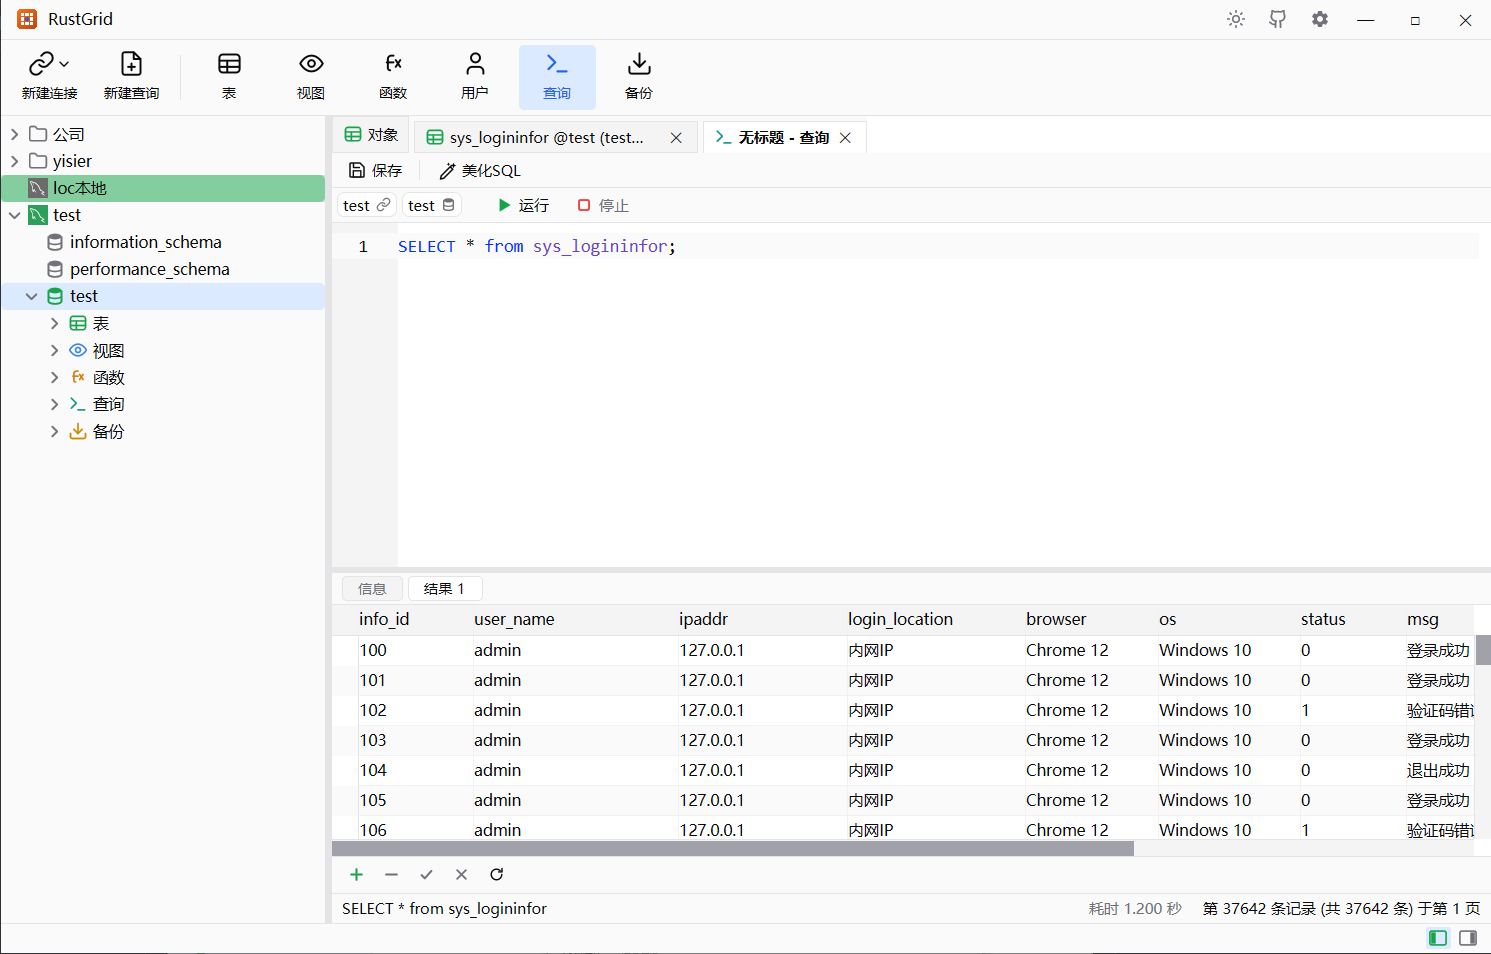Click the refresh icon below results grid
This screenshot has width=1491, height=954.
[496, 874]
